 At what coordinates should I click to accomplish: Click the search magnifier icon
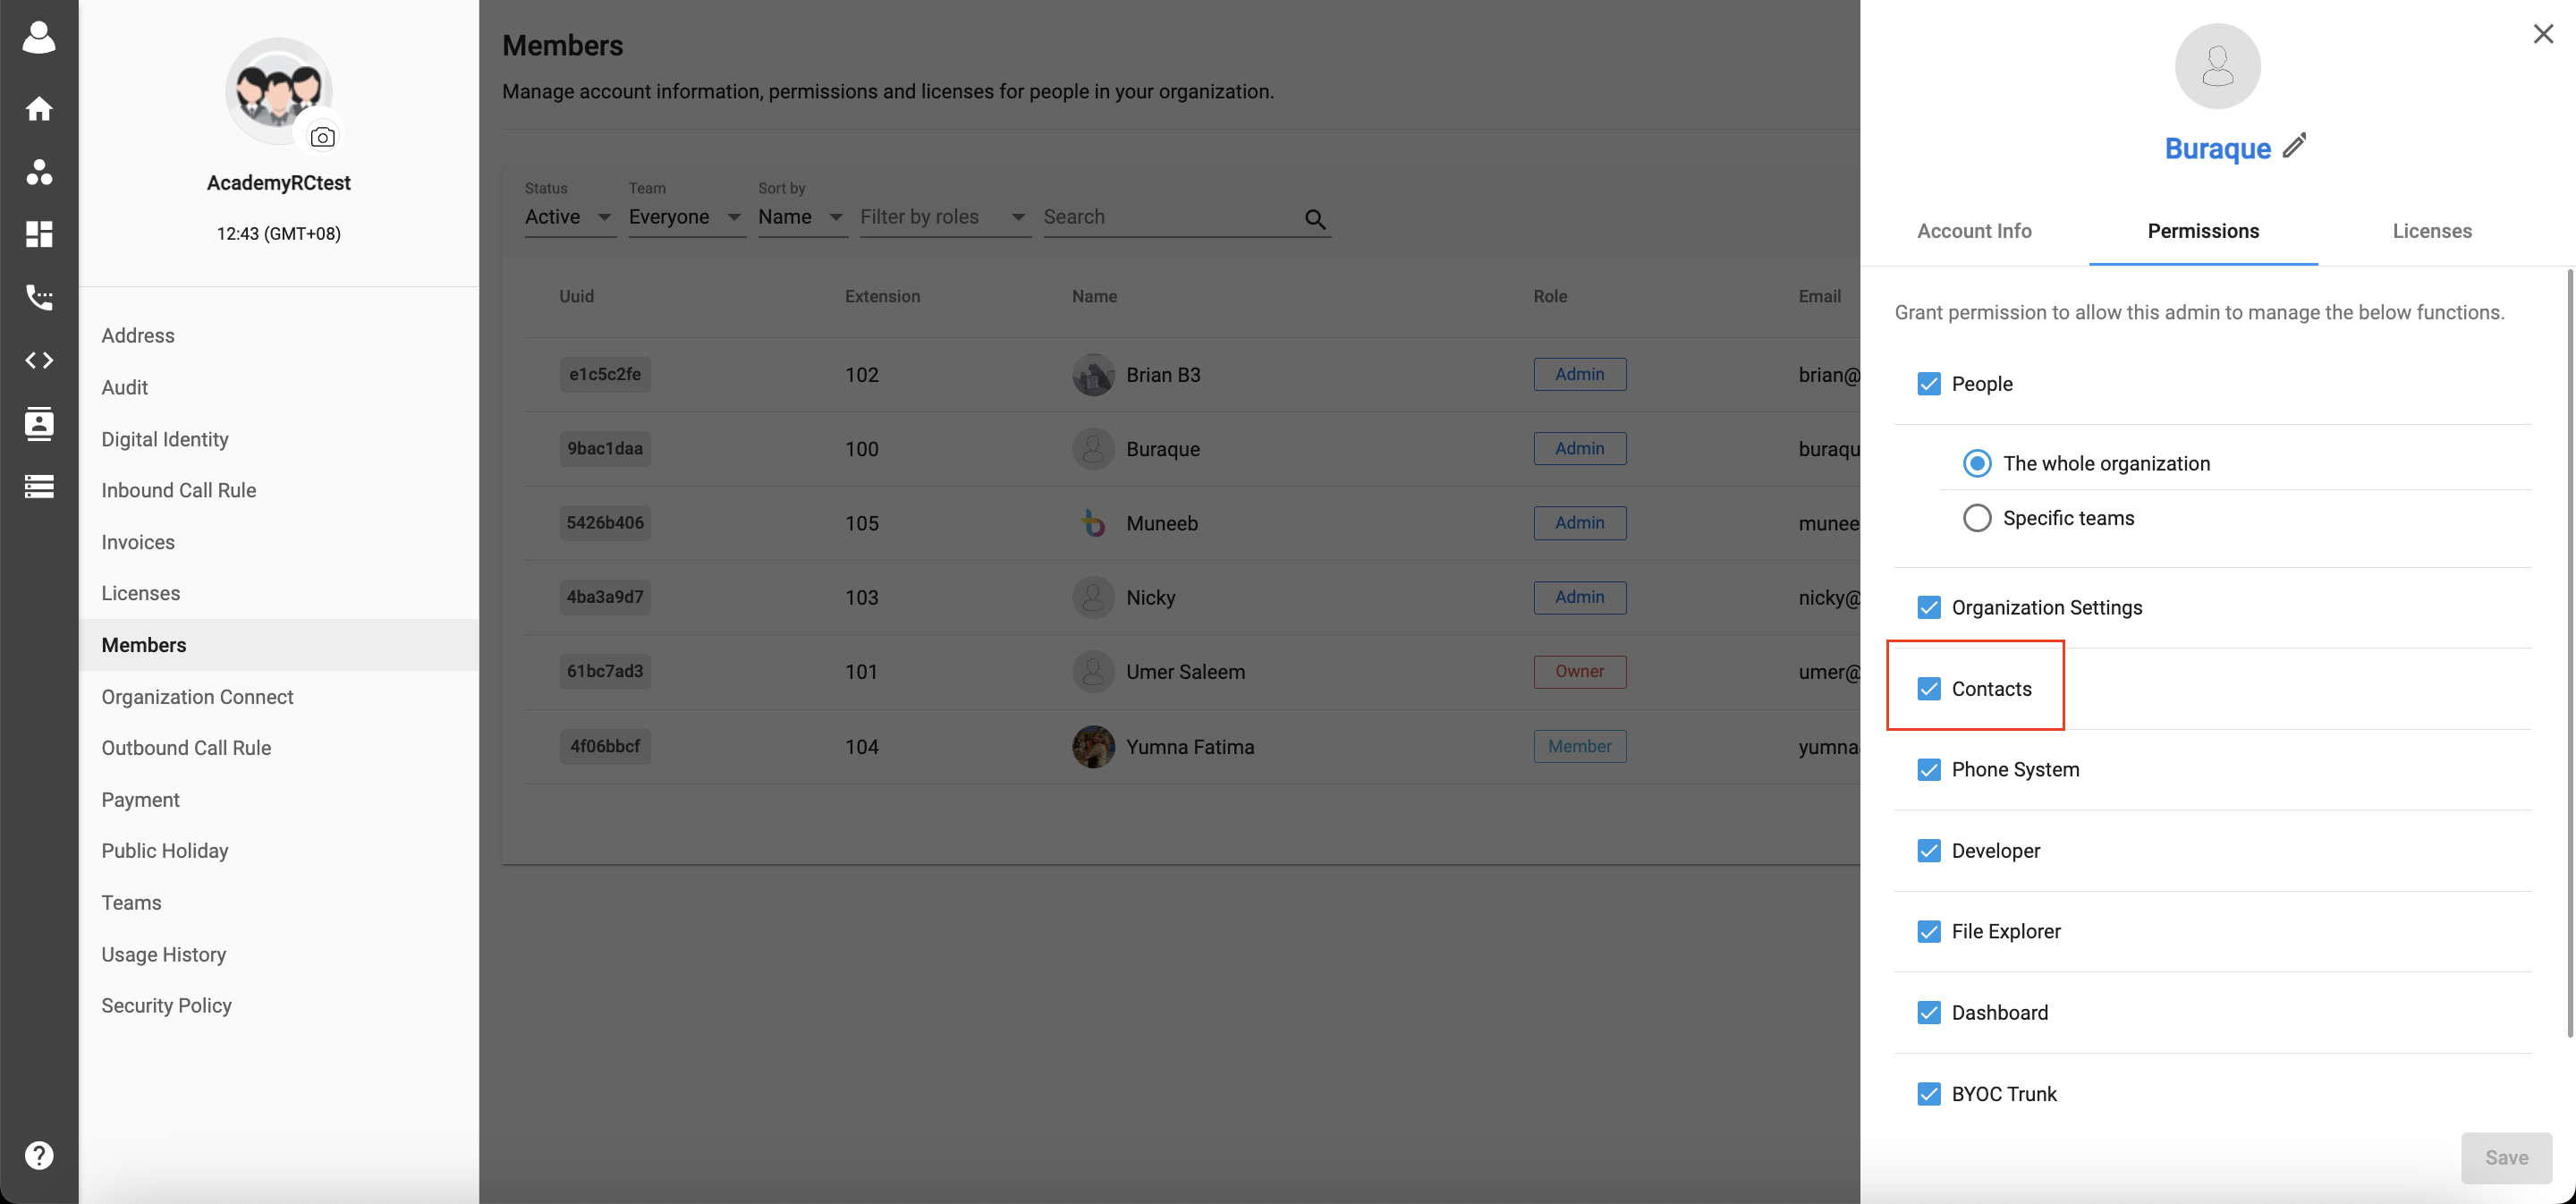pos(1315,219)
